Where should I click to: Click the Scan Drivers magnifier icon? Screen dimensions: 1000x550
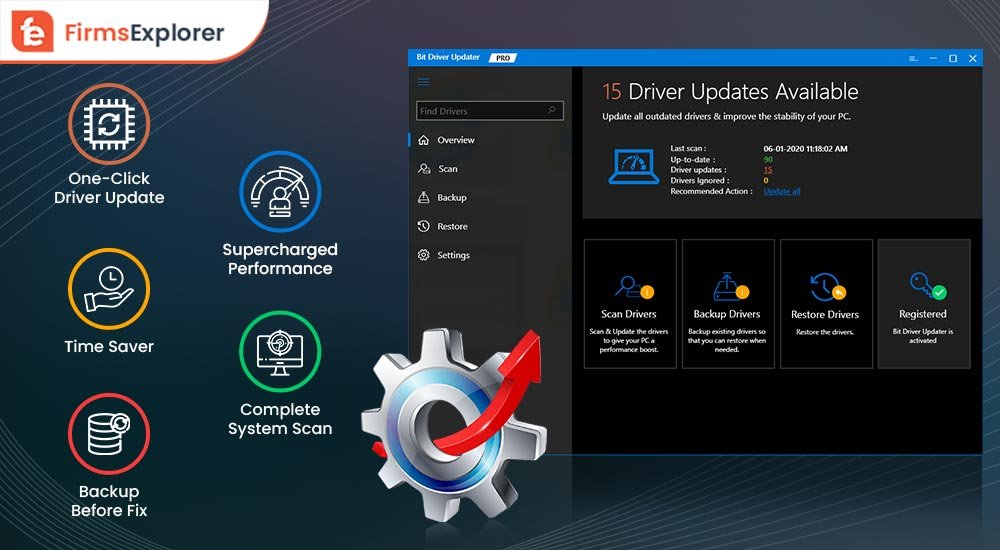coord(634,287)
